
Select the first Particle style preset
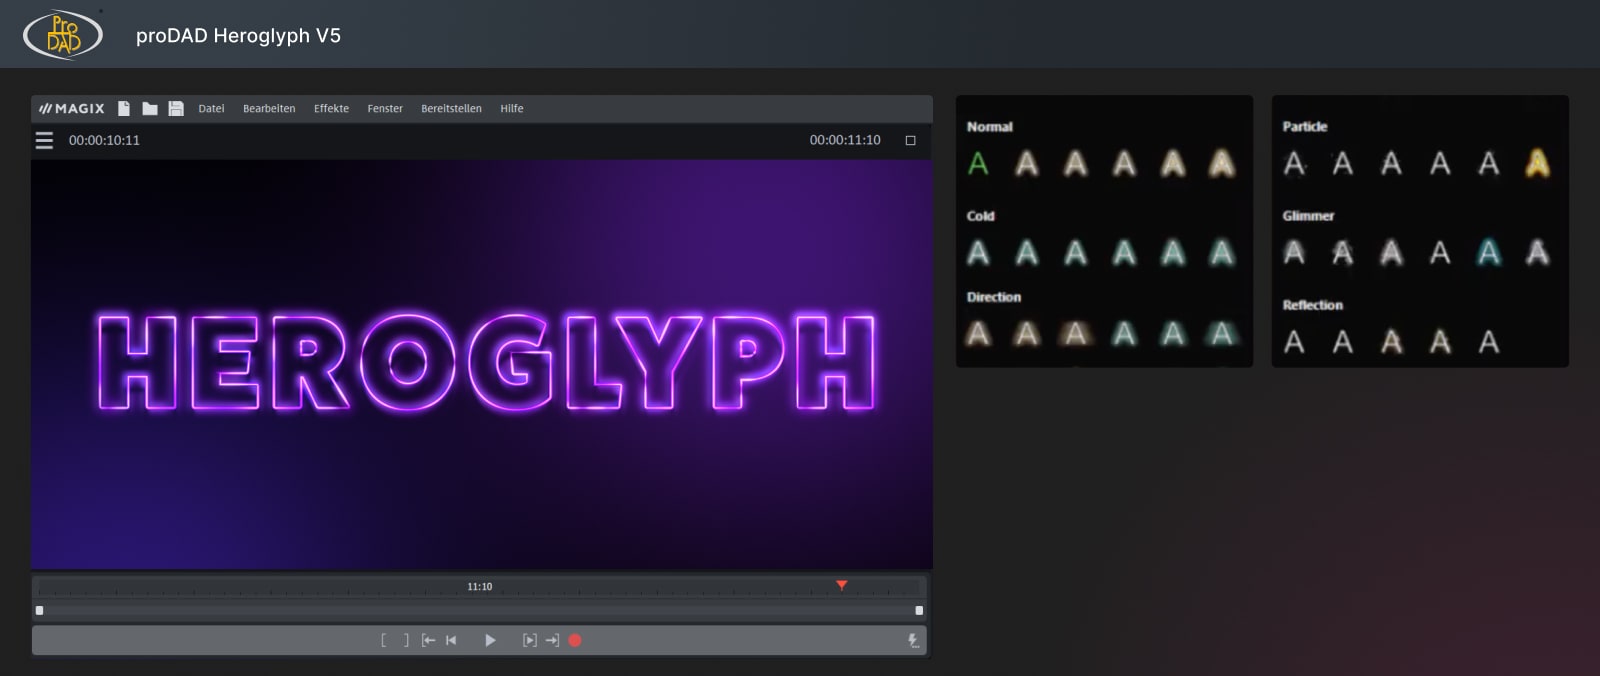1294,163
